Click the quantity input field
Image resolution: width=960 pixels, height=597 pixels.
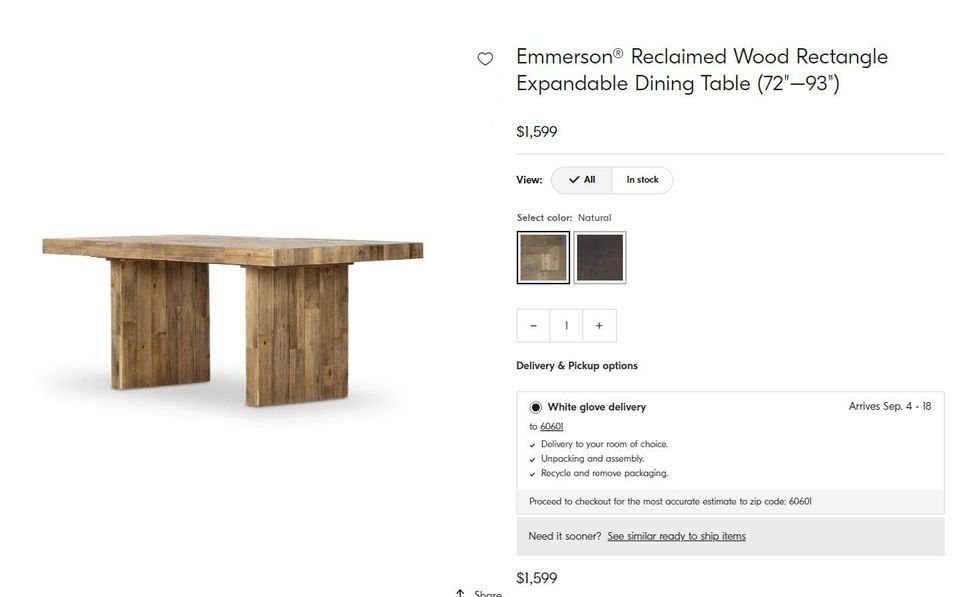coord(566,326)
